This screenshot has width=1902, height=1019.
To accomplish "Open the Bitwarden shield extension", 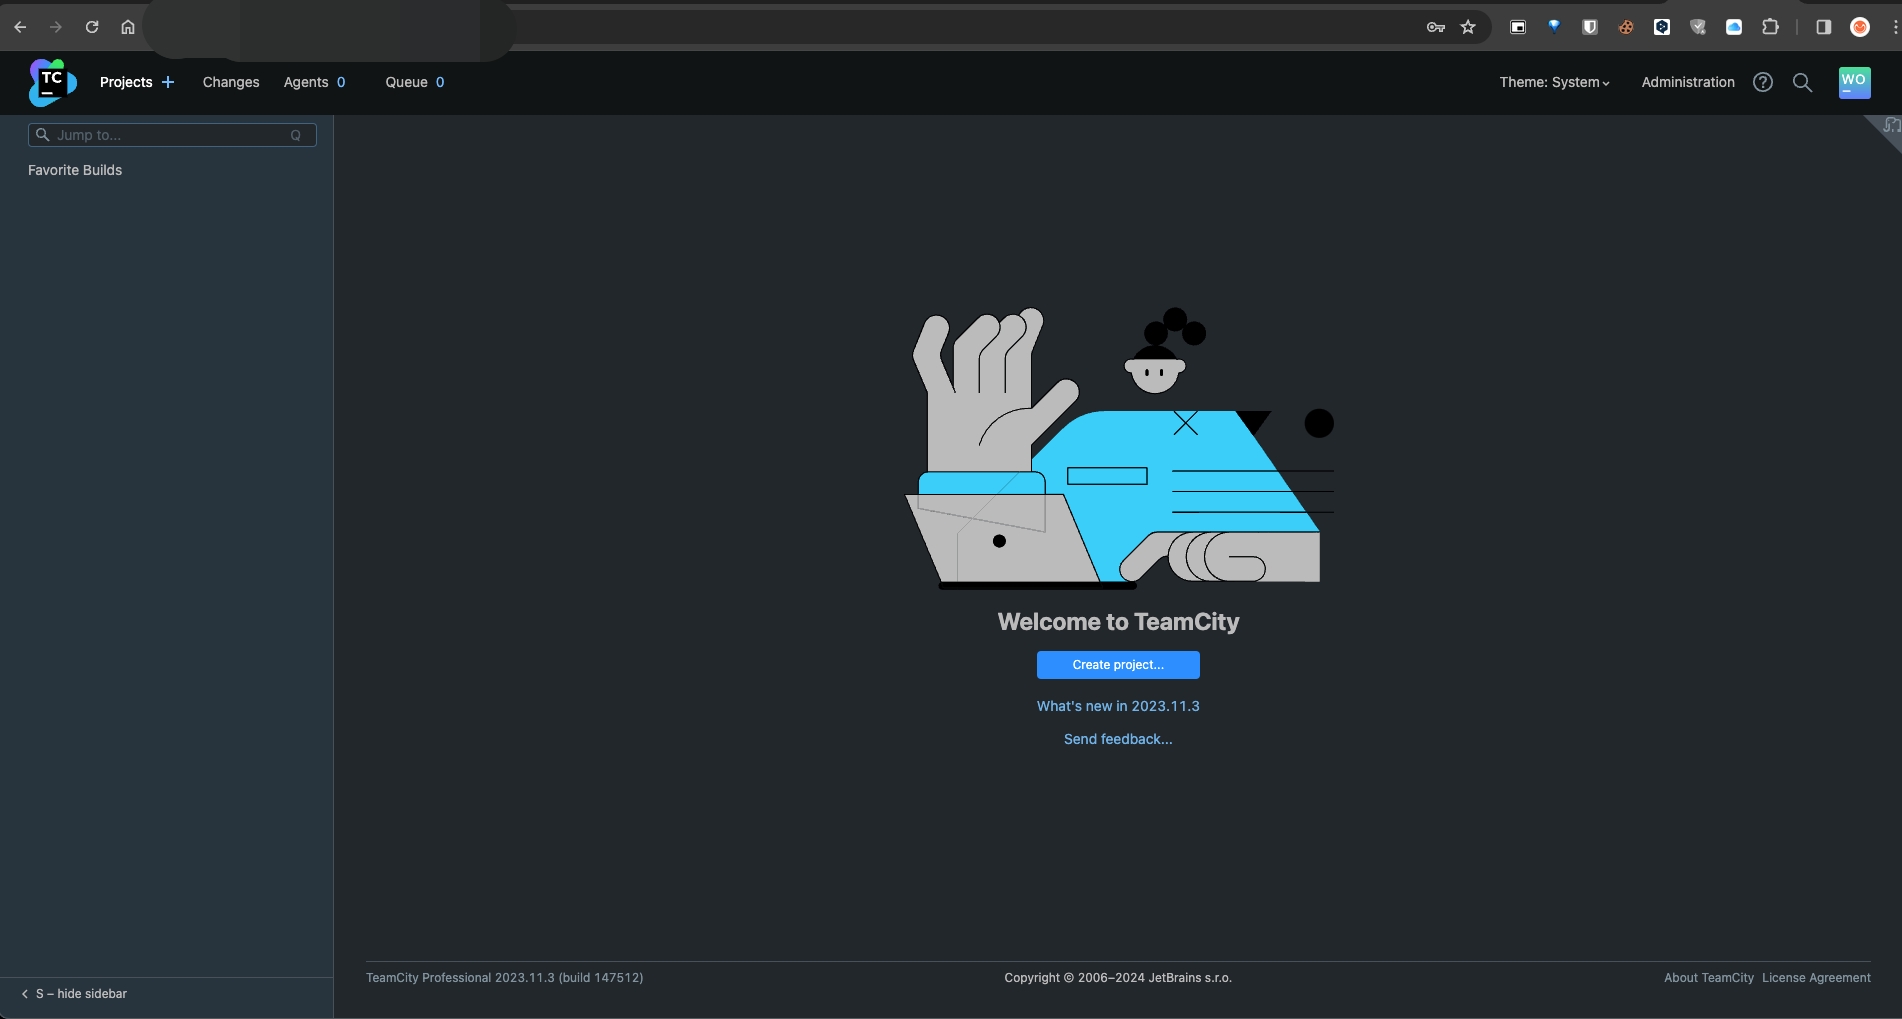I will coord(1590,27).
